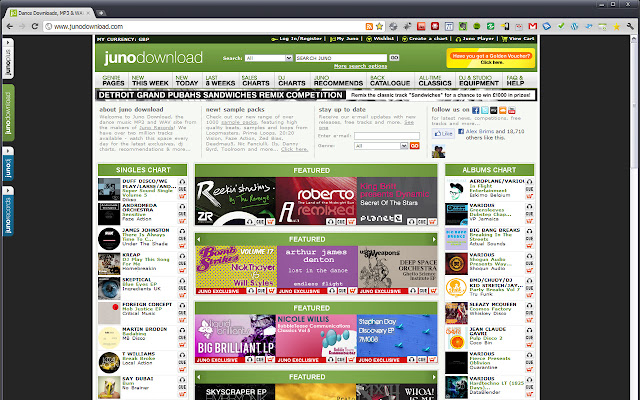Click the junodownload home logo
This screenshot has height=400, width=640.
(153, 58)
